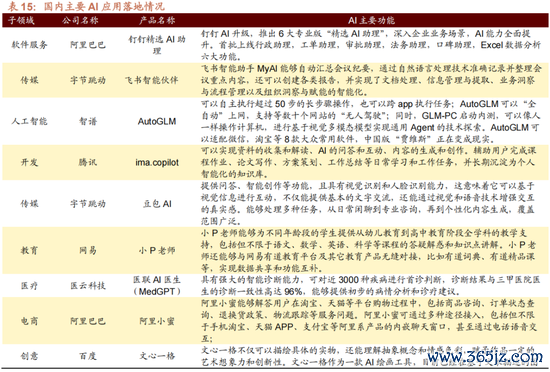Click the 公司名称 column header
550x372 pixels.
click(80, 20)
